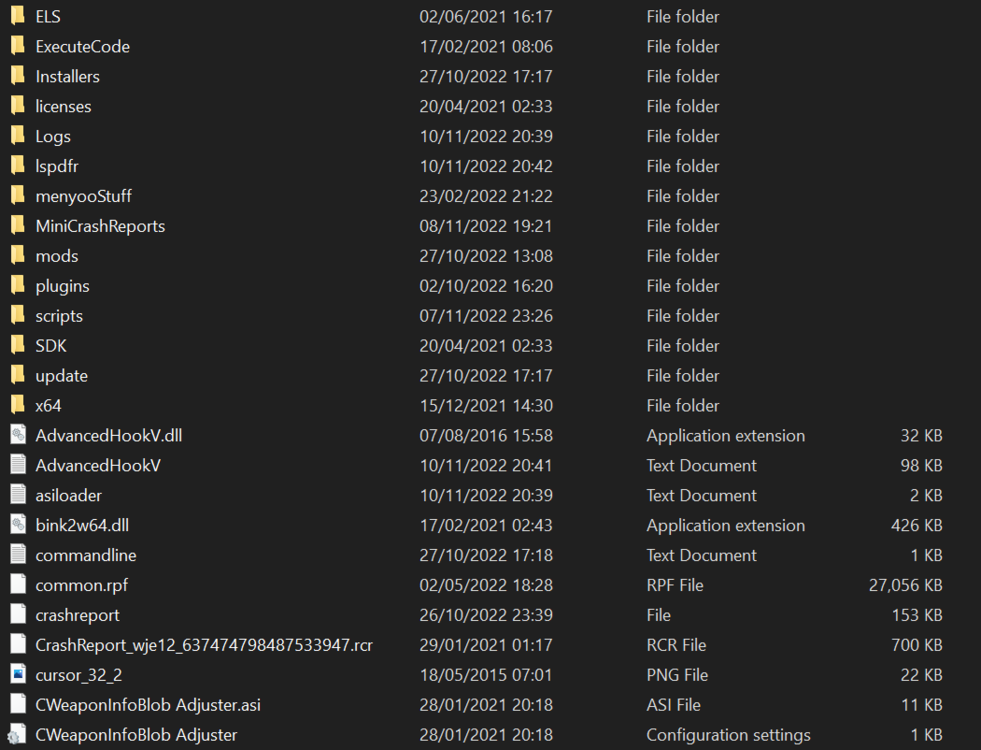Click the CWeaponInfoBlob Adjuster config file icon
Image resolution: width=981 pixels, height=750 pixels.
18,735
